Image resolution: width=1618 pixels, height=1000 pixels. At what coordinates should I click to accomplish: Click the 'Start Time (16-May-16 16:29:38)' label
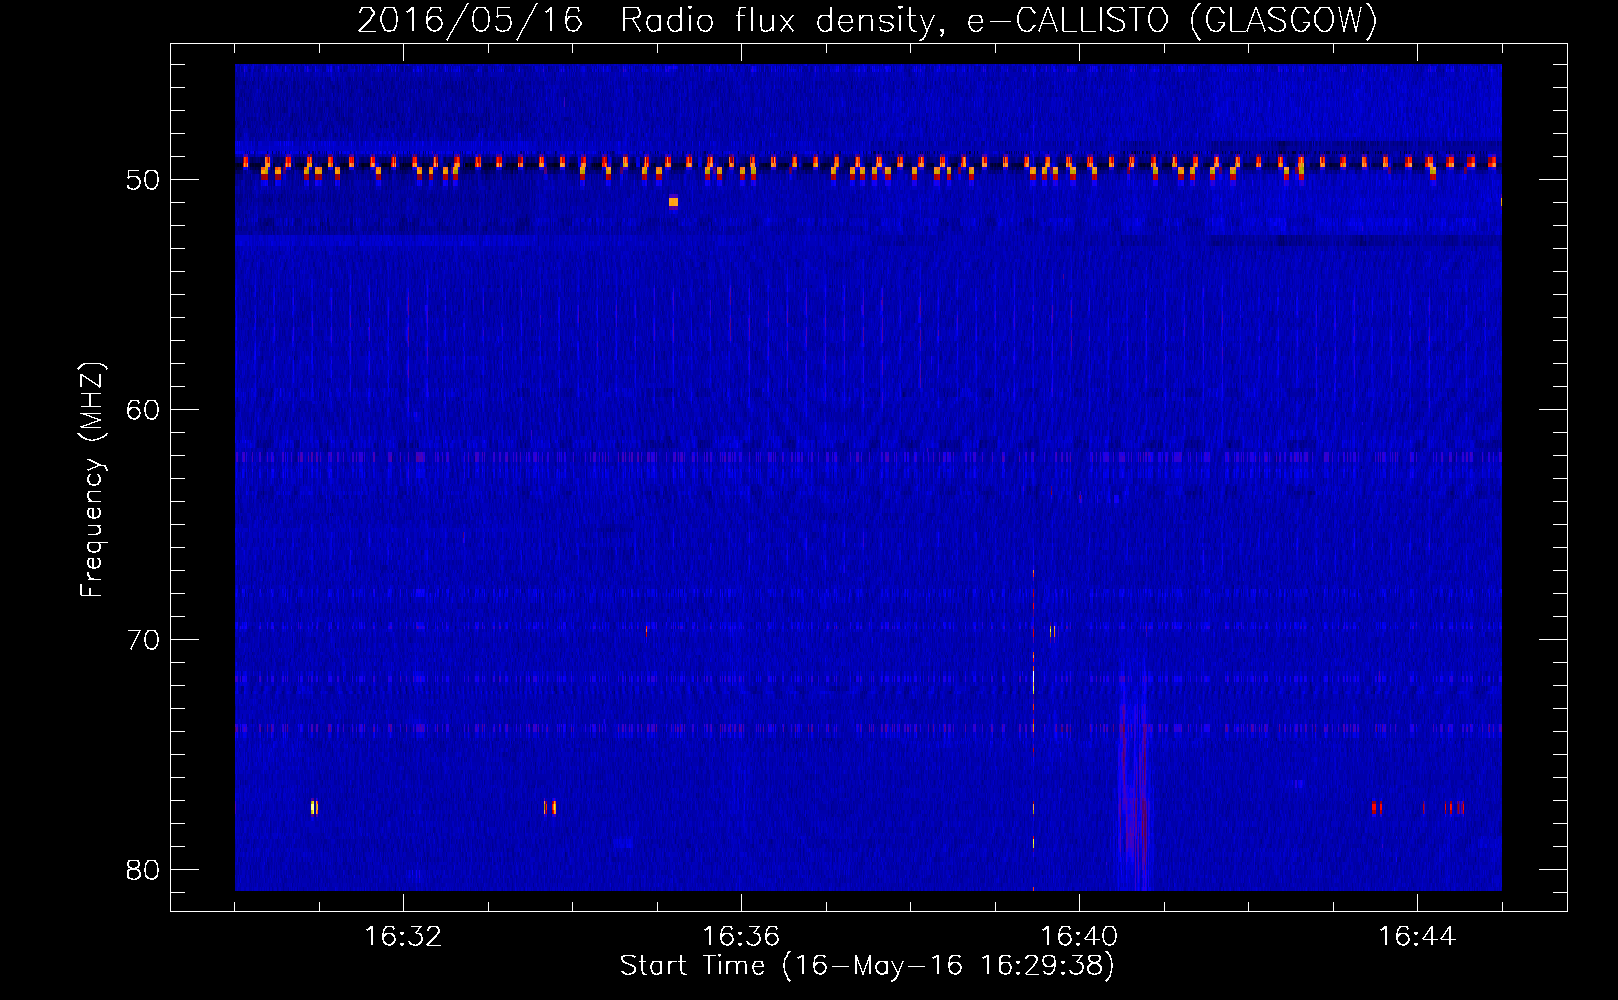point(867,966)
